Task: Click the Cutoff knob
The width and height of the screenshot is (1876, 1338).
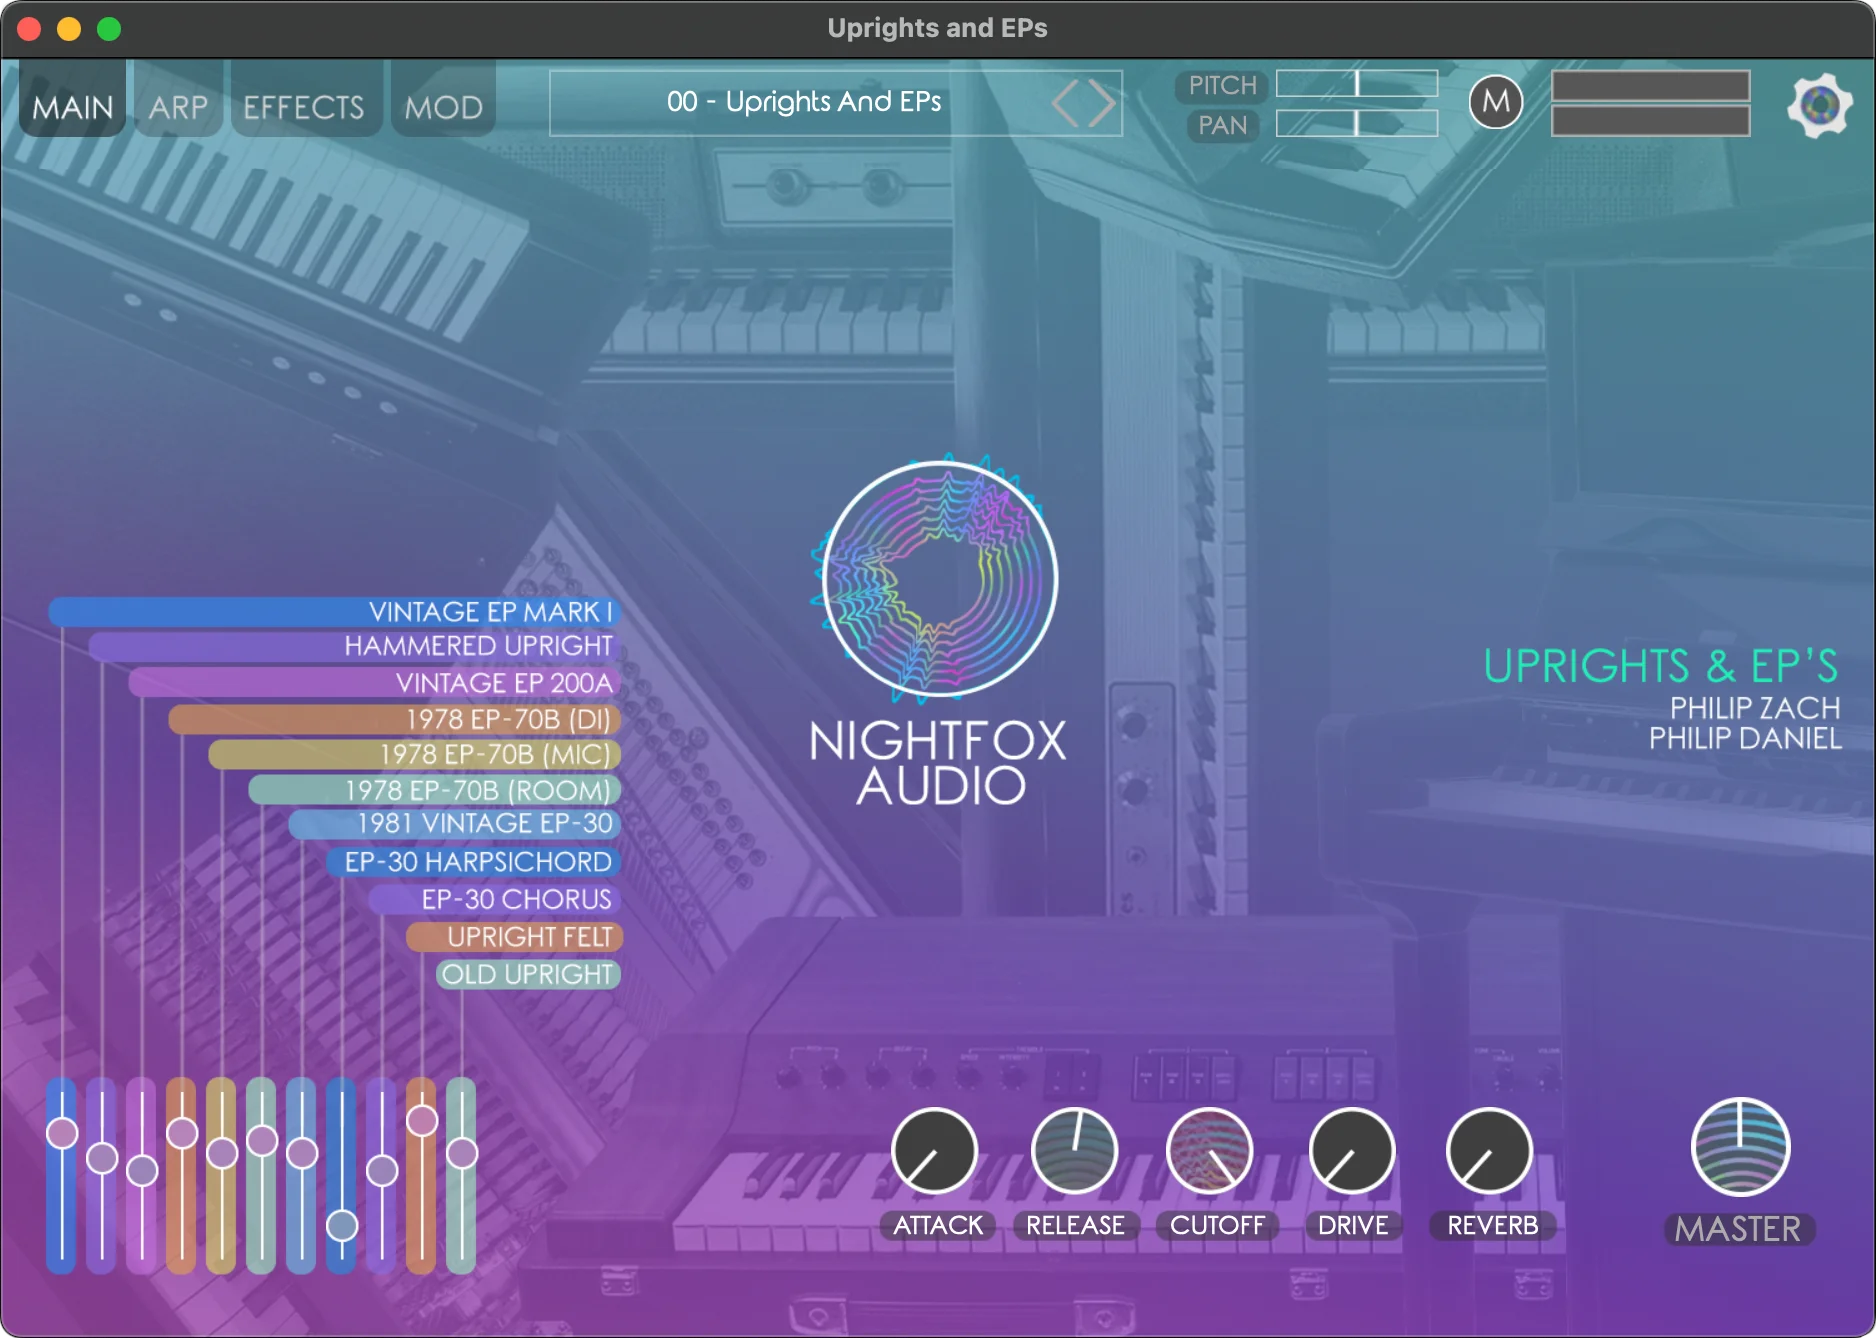Action: pos(1210,1151)
